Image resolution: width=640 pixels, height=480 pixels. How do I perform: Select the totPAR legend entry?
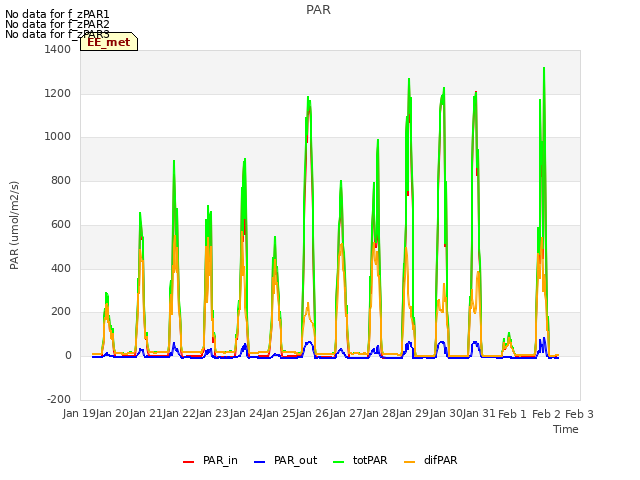pos(360,460)
